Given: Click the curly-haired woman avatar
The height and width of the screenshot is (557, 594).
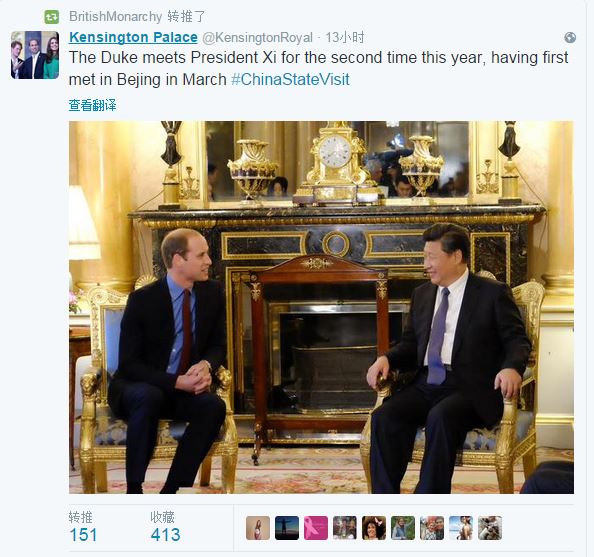Looking at the screenshot, I should (374, 528).
